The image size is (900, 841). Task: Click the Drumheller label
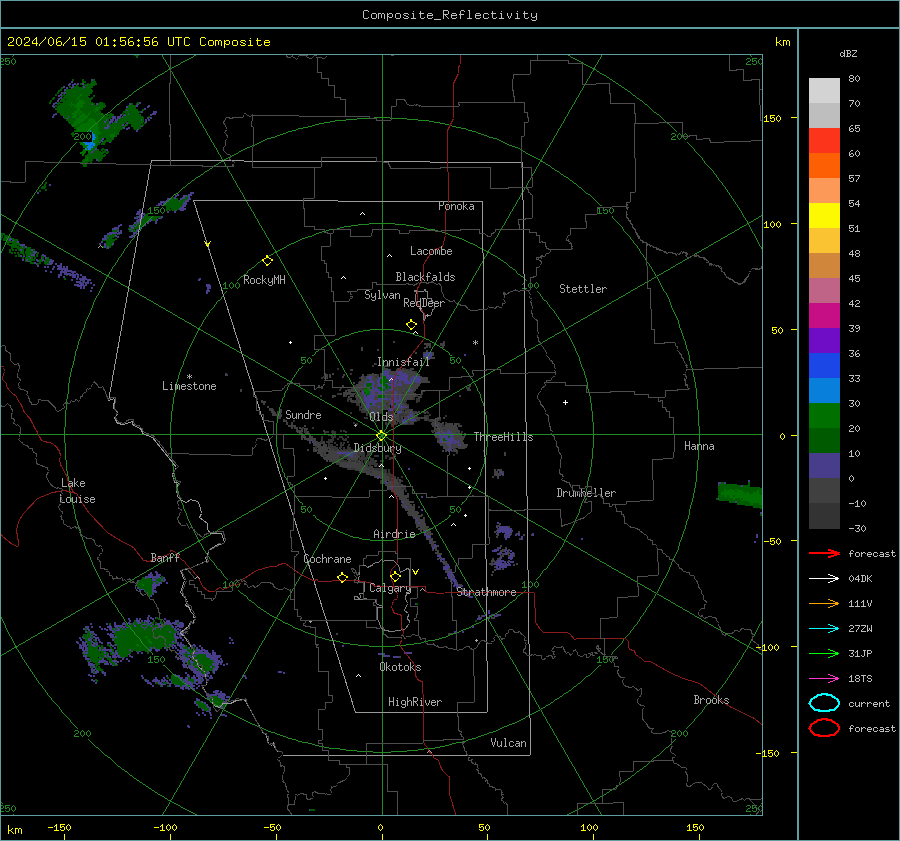[x=586, y=493]
